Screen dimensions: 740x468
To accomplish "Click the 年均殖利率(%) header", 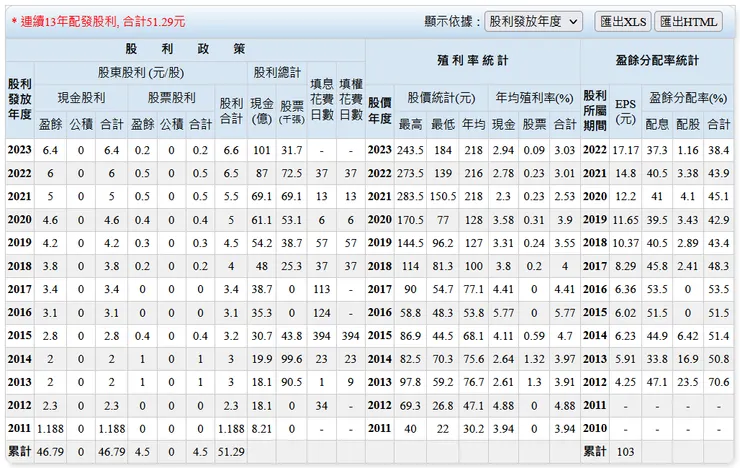I will (x=534, y=98).
